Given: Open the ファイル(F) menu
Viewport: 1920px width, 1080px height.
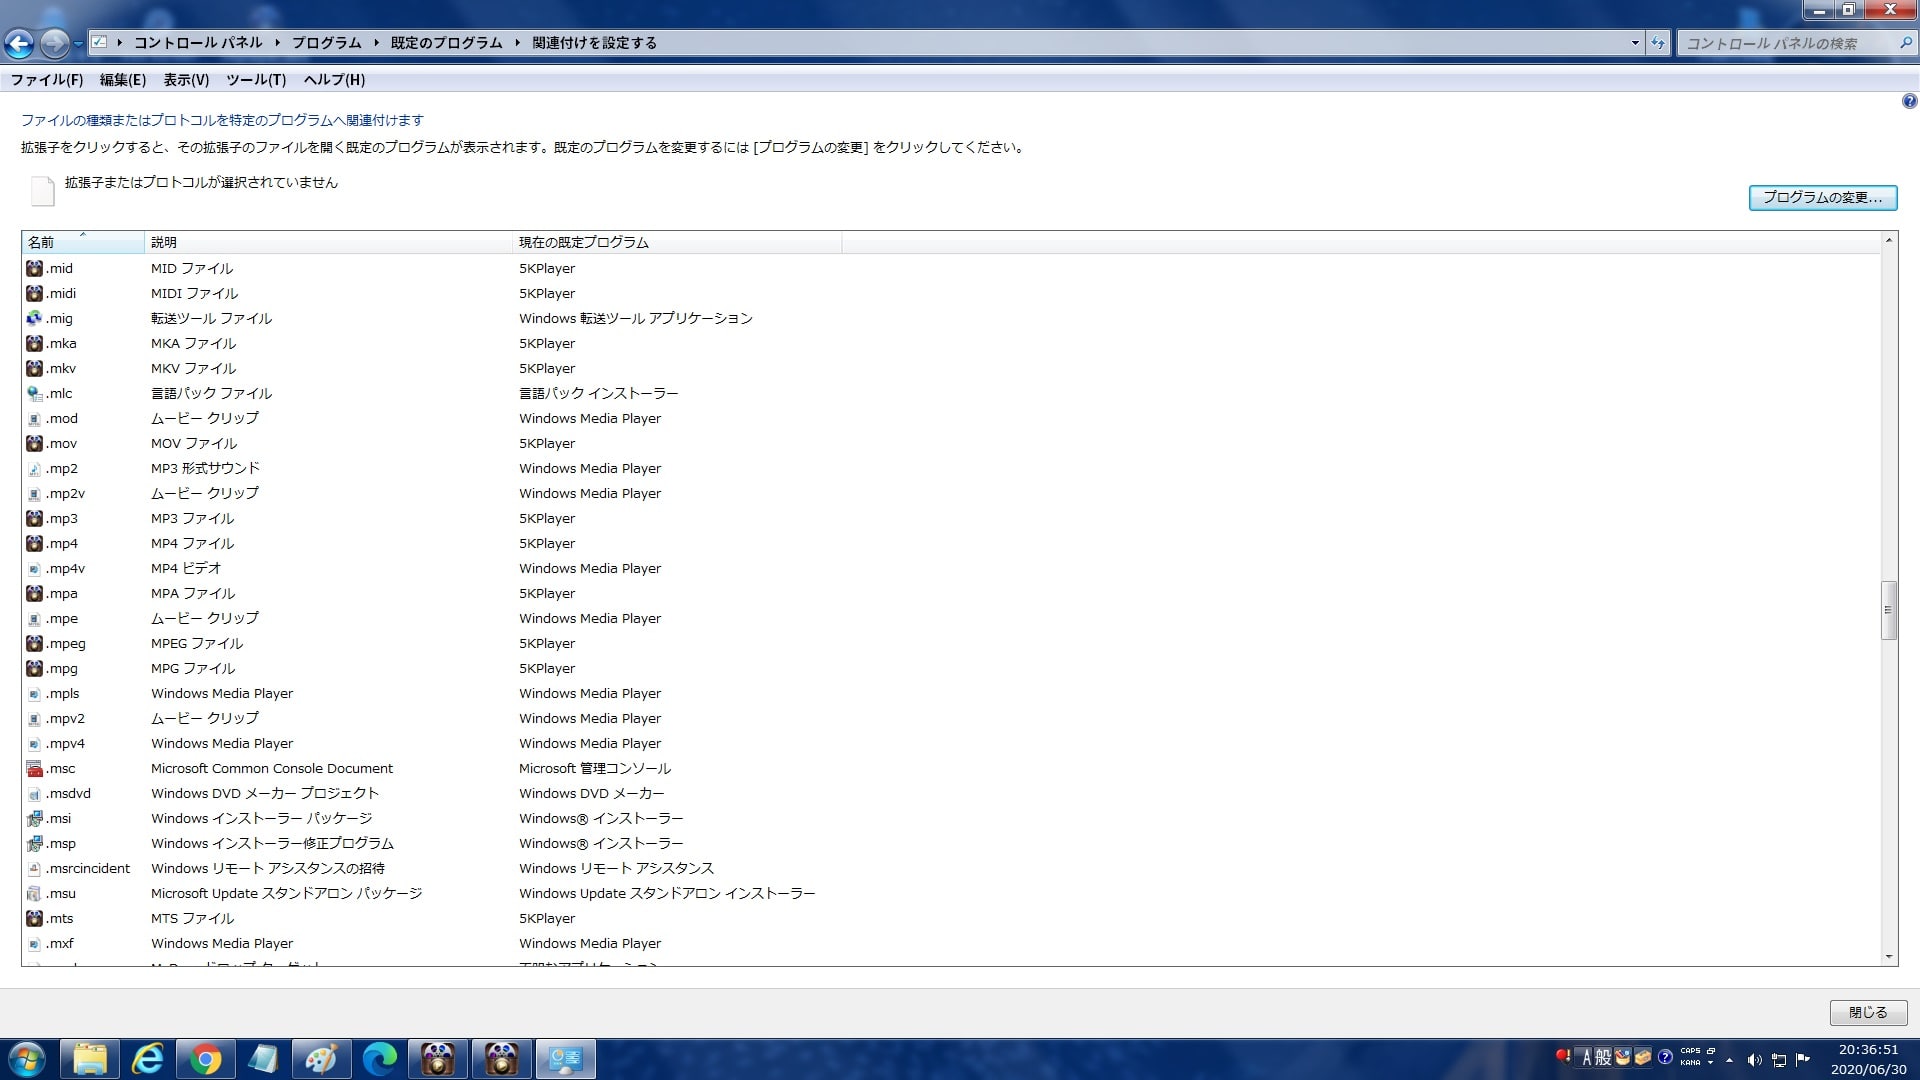Looking at the screenshot, I should click(47, 80).
